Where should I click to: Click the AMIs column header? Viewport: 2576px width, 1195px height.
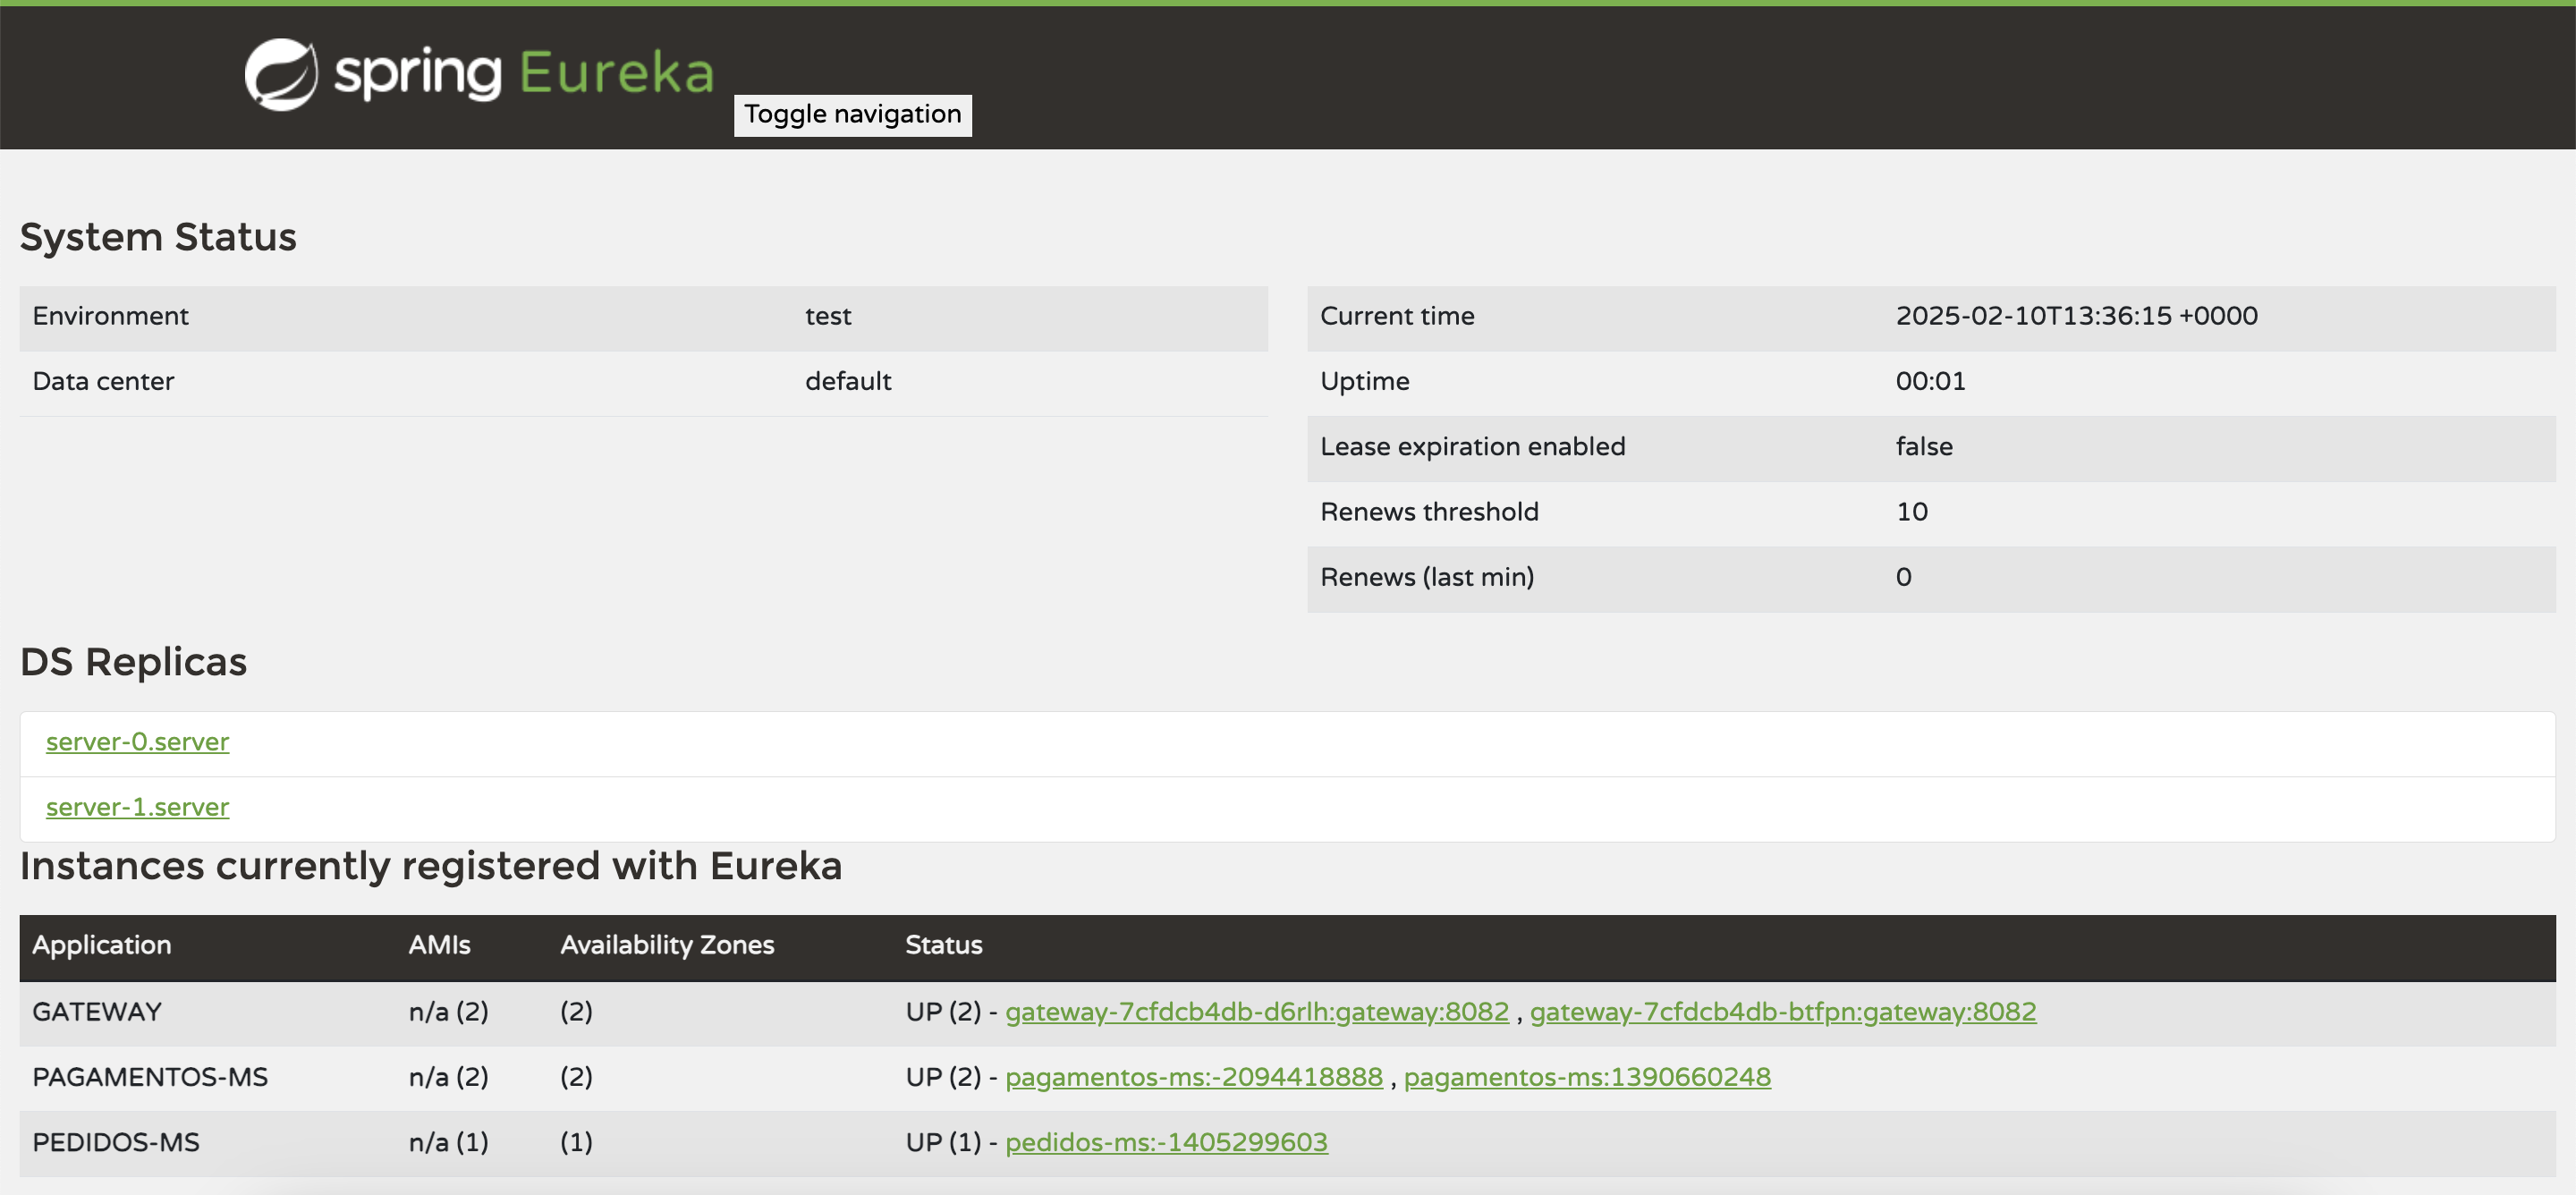coord(439,945)
